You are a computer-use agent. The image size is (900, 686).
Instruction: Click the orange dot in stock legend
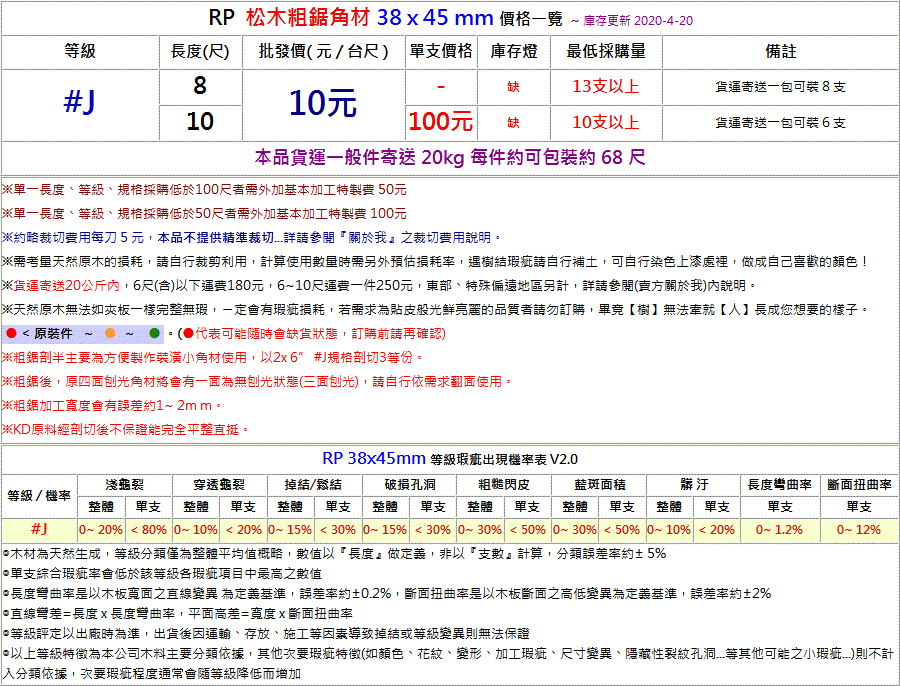tap(110, 334)
